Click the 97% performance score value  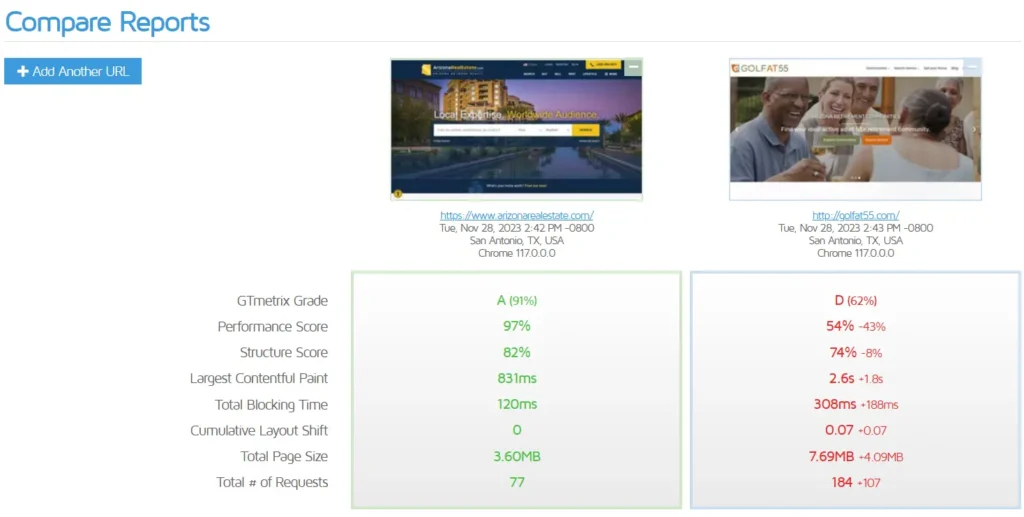pos(517,326)
